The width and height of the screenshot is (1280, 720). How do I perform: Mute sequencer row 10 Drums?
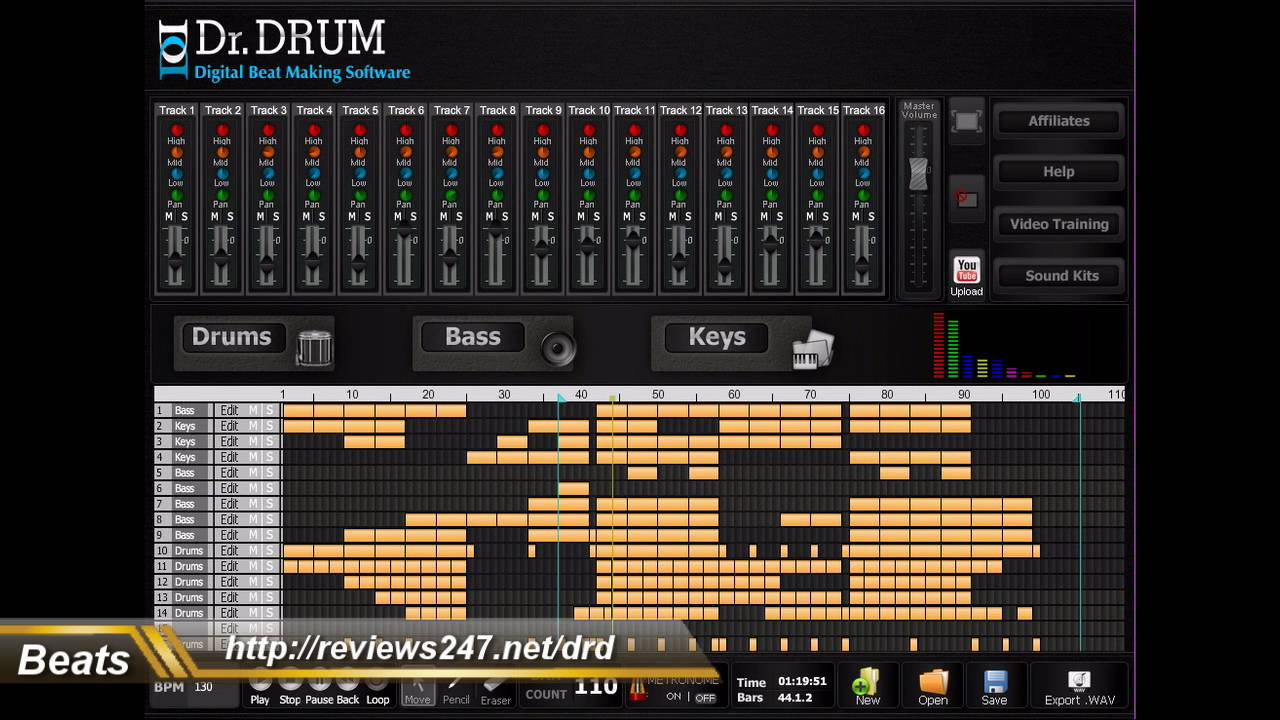point(254,551)
